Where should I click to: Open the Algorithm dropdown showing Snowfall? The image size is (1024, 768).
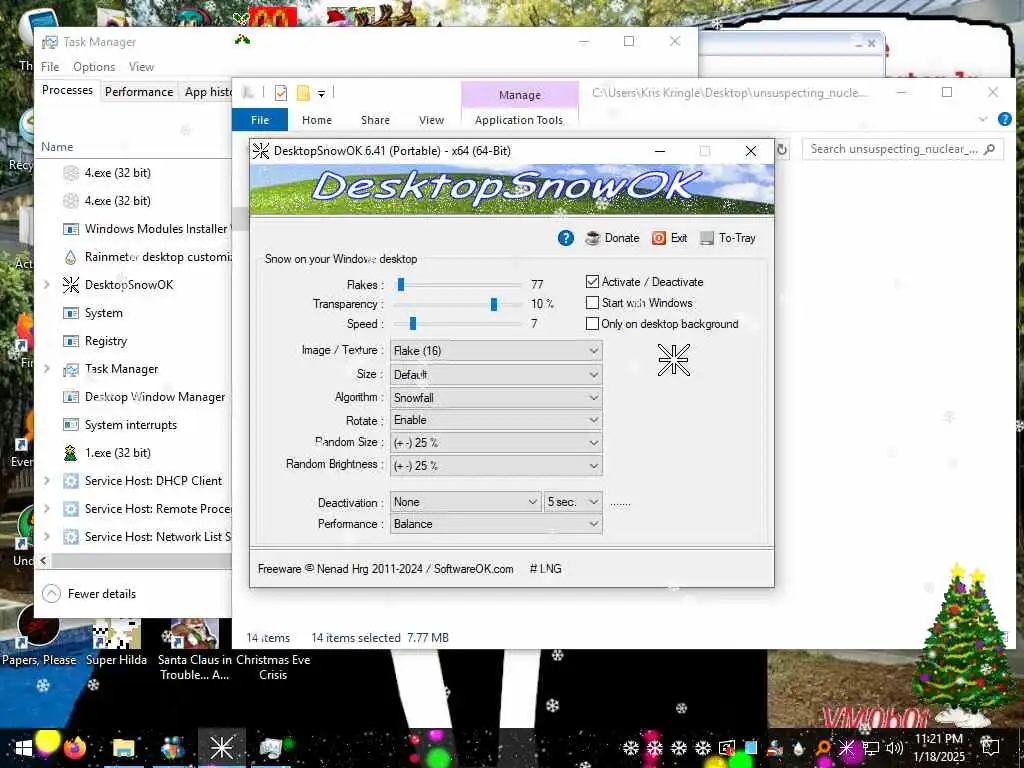coord(496,398)
